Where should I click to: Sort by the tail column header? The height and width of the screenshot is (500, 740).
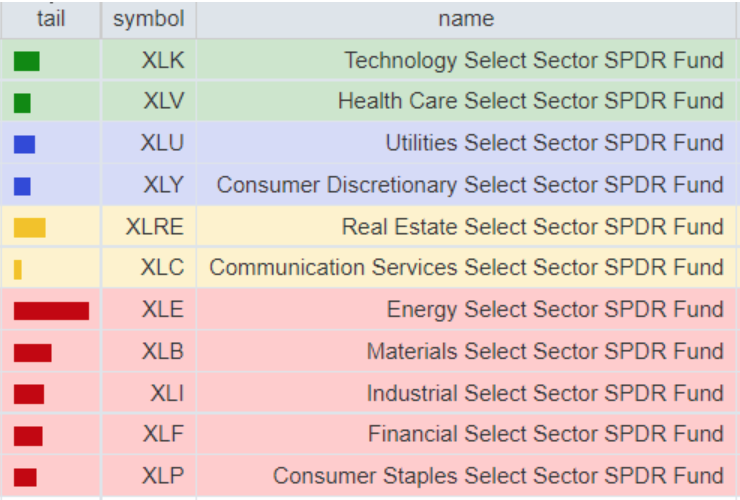tap(50, 19)
